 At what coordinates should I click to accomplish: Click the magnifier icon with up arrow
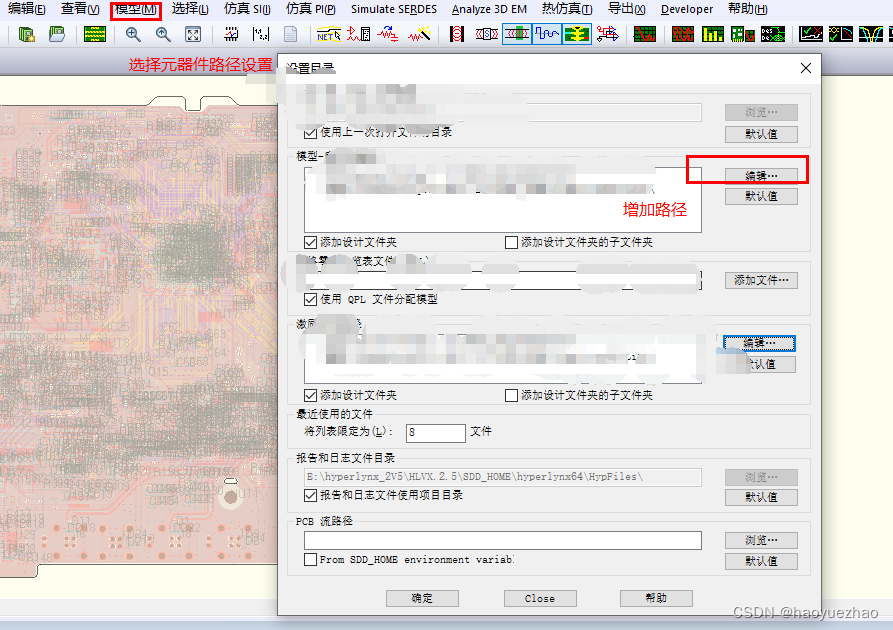point(163,35)
